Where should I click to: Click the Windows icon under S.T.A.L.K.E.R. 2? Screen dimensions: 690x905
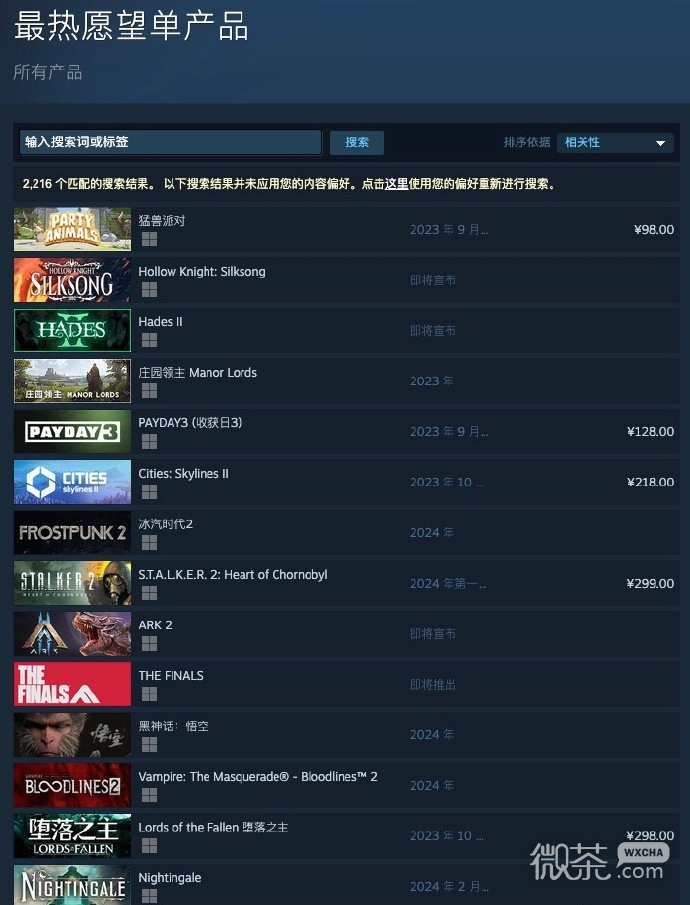[x=150, y=593]
